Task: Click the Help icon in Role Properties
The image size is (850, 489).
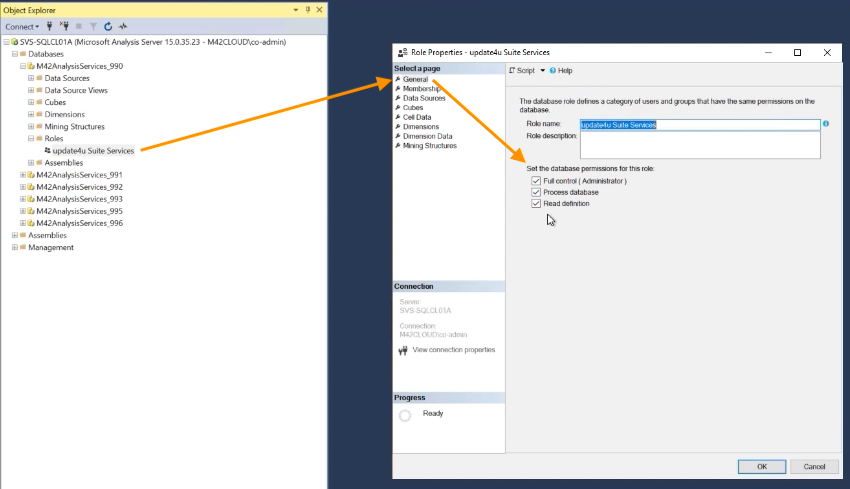Action: pos(560,71)
